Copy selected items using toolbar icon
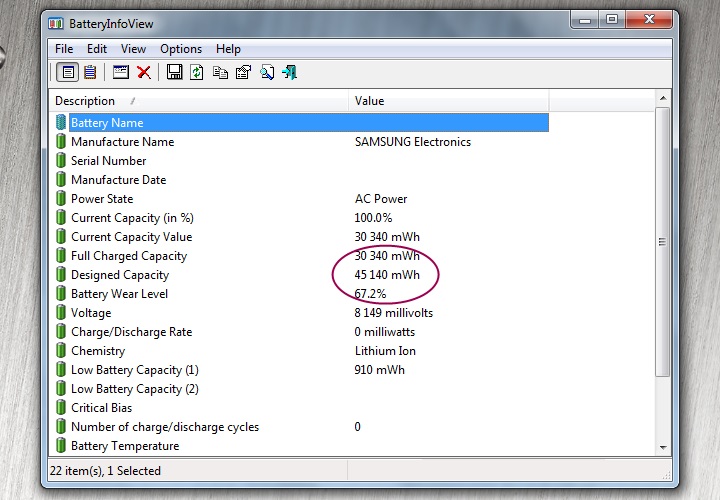 coord(220,72)
